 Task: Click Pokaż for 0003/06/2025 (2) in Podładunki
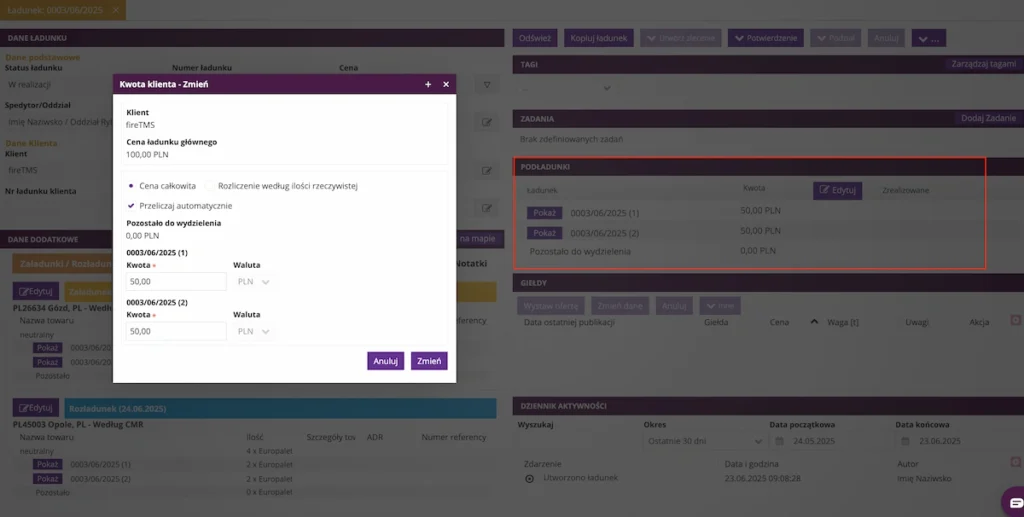pos(544,233)
